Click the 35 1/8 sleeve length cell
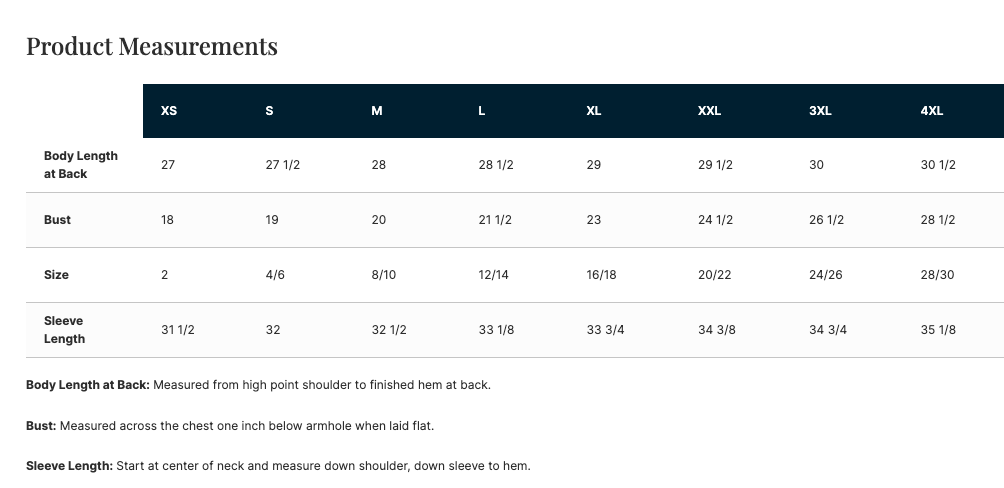This screenshot has height=488, width=1004. 938,330
